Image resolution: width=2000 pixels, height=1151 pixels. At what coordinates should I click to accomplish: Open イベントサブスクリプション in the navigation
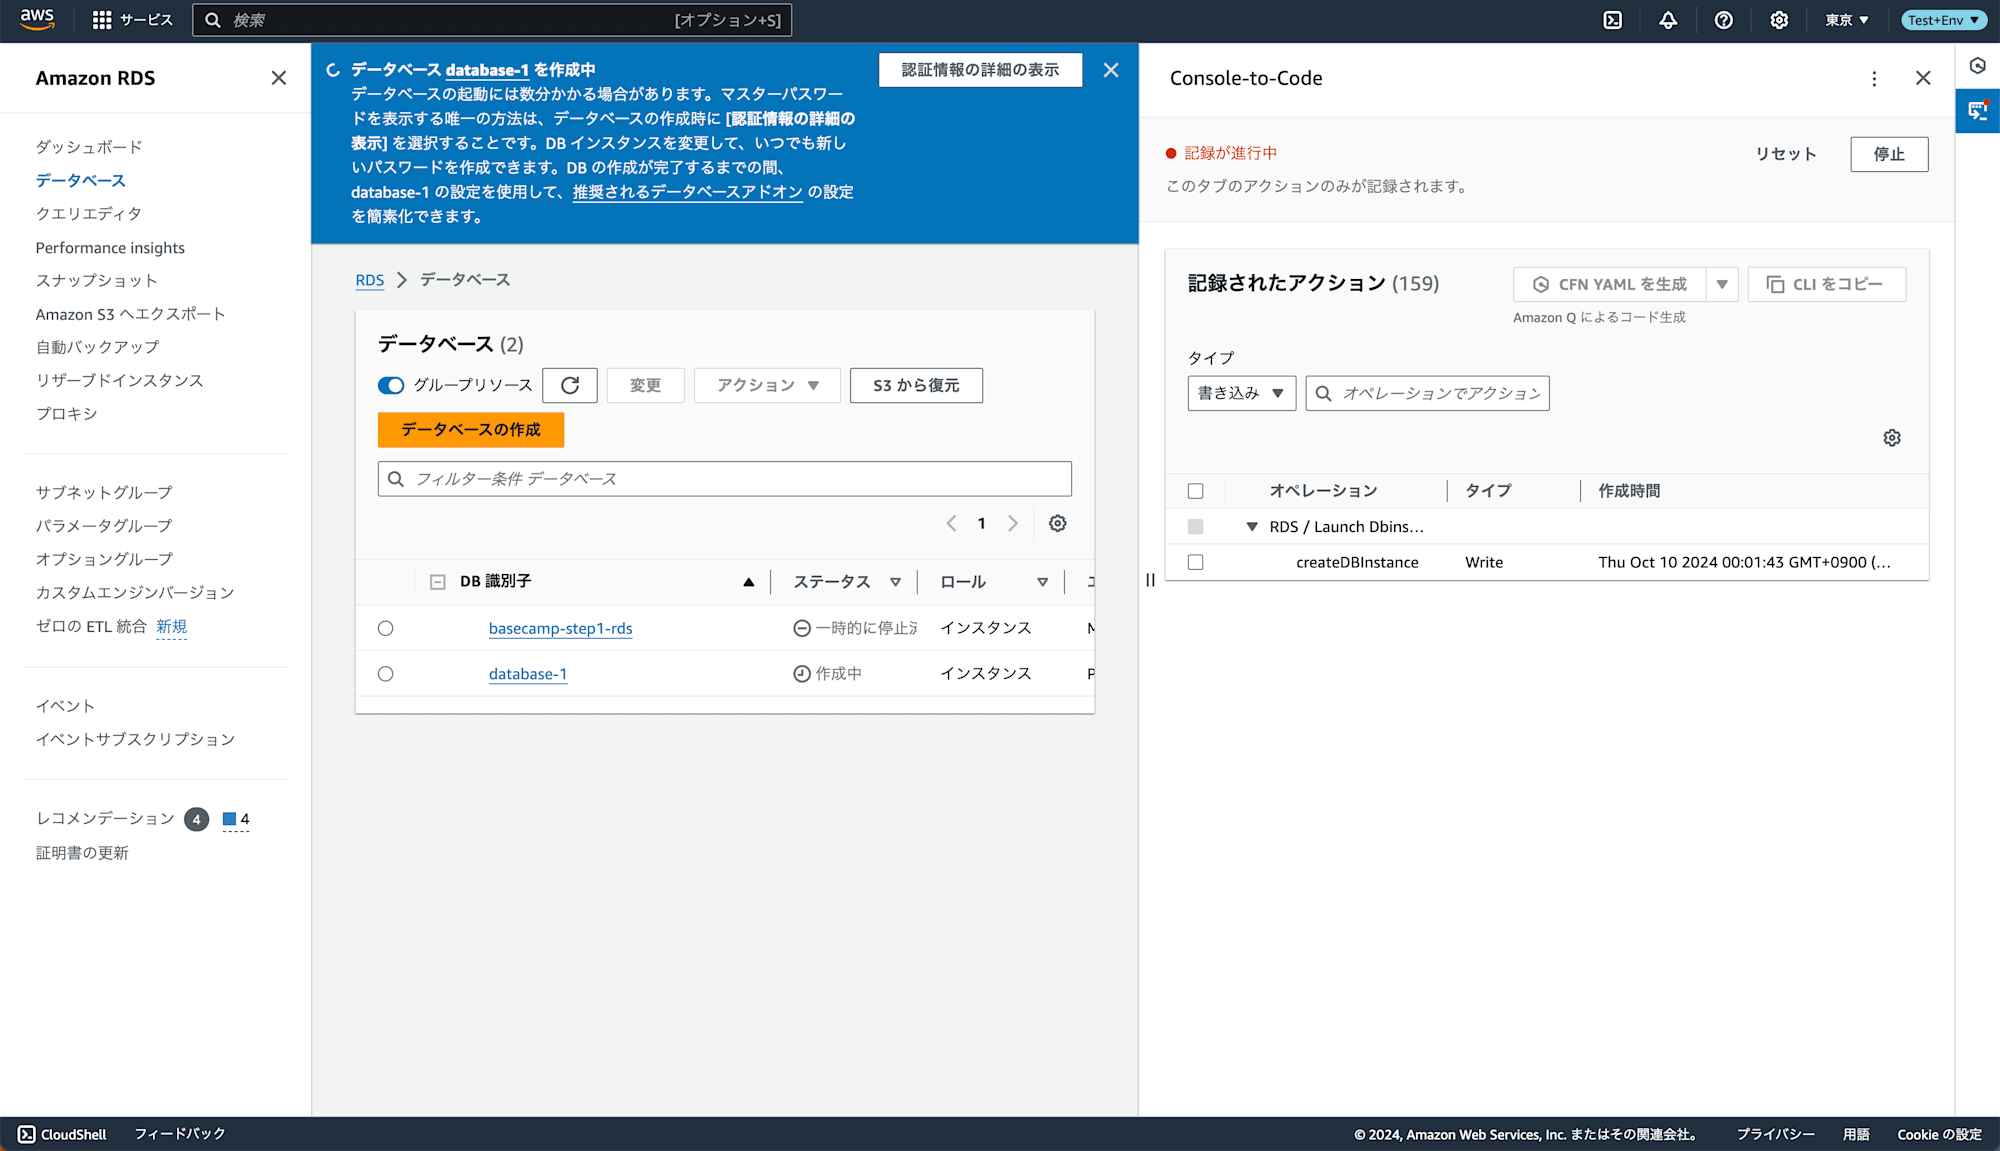(x=135, y=740)
